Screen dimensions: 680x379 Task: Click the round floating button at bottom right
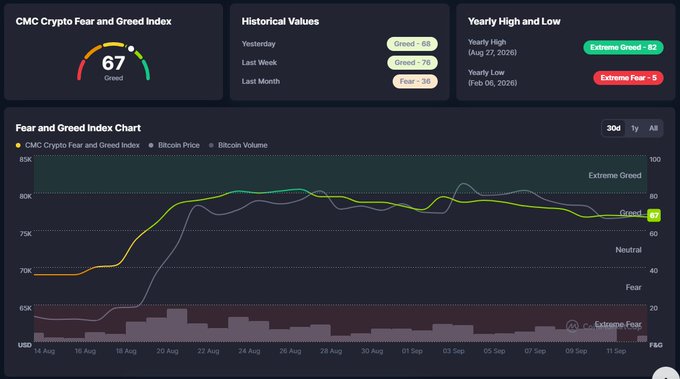(666, 373)
